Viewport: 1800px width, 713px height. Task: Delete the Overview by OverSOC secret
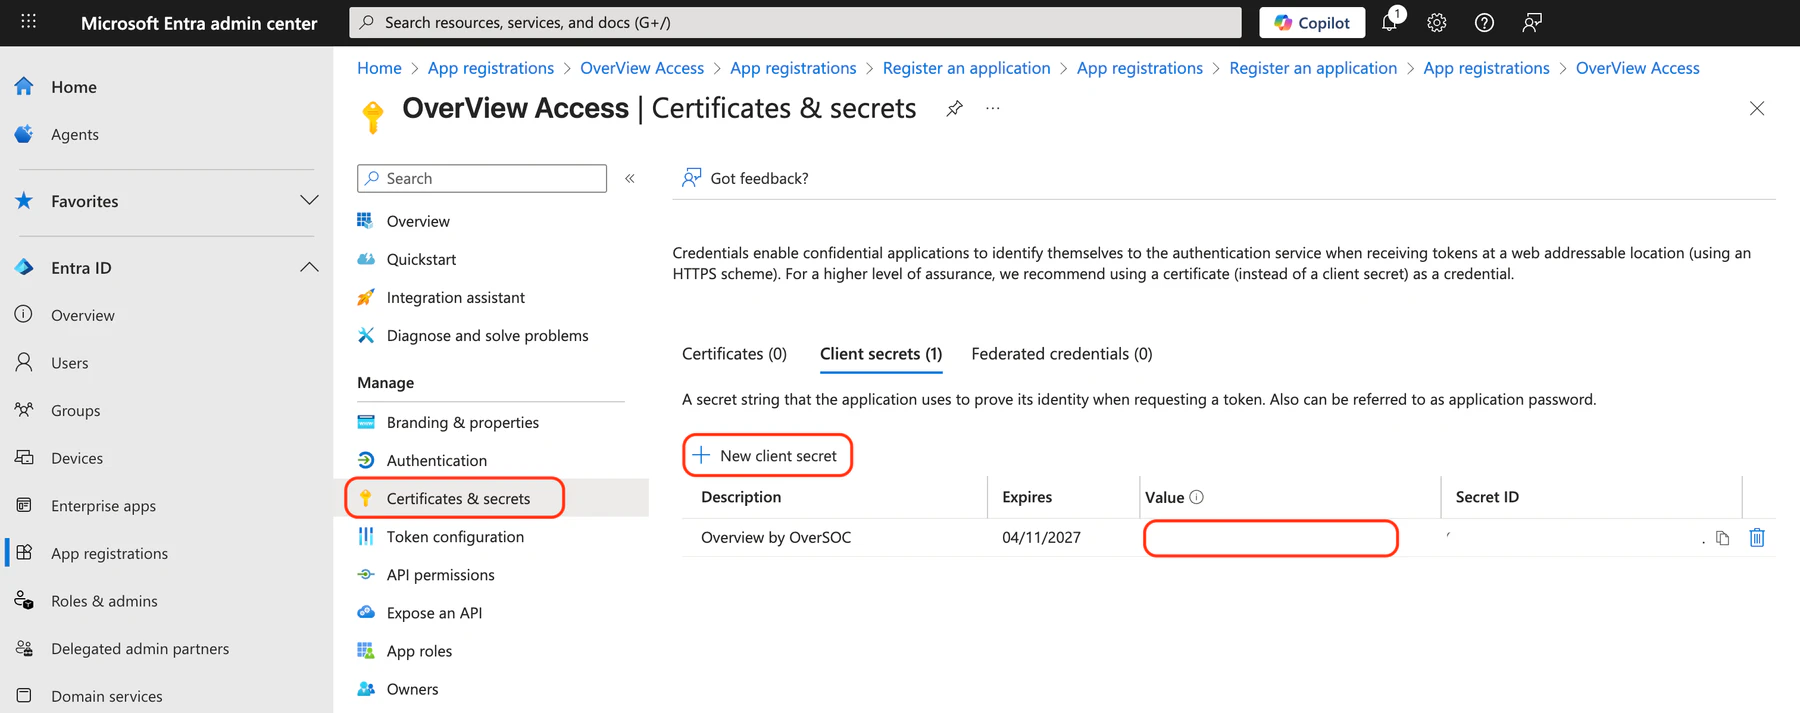click(1756, 538)
